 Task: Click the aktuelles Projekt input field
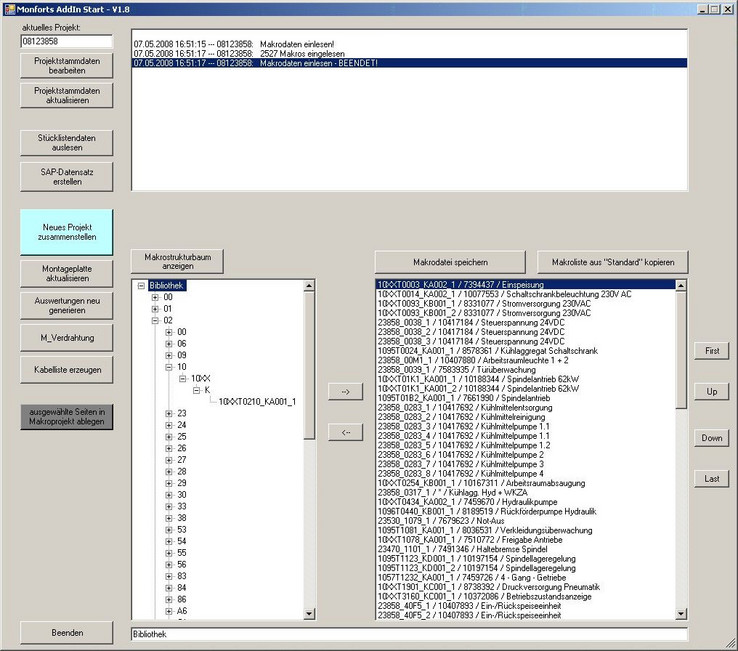[x=66, y=42]
